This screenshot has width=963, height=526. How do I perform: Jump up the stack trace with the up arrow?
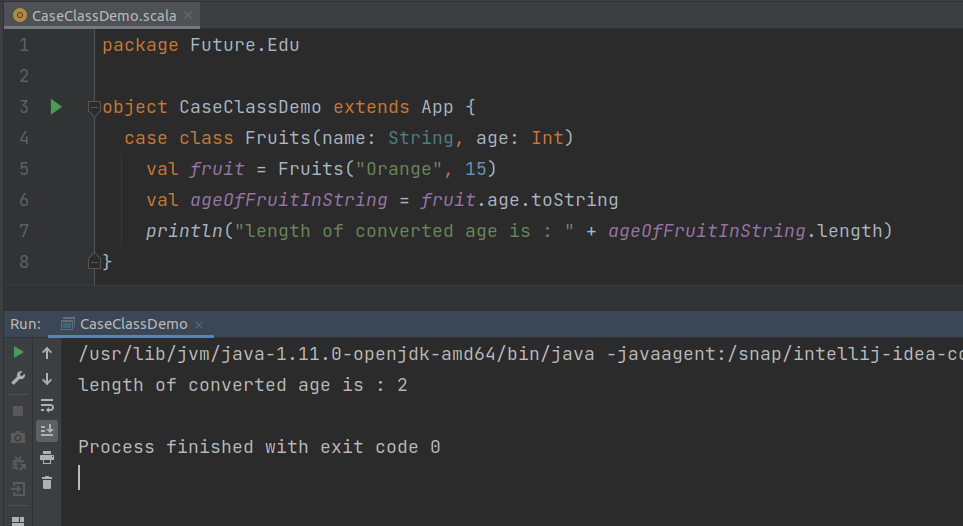pyautogui.click(x=47, y=353)
